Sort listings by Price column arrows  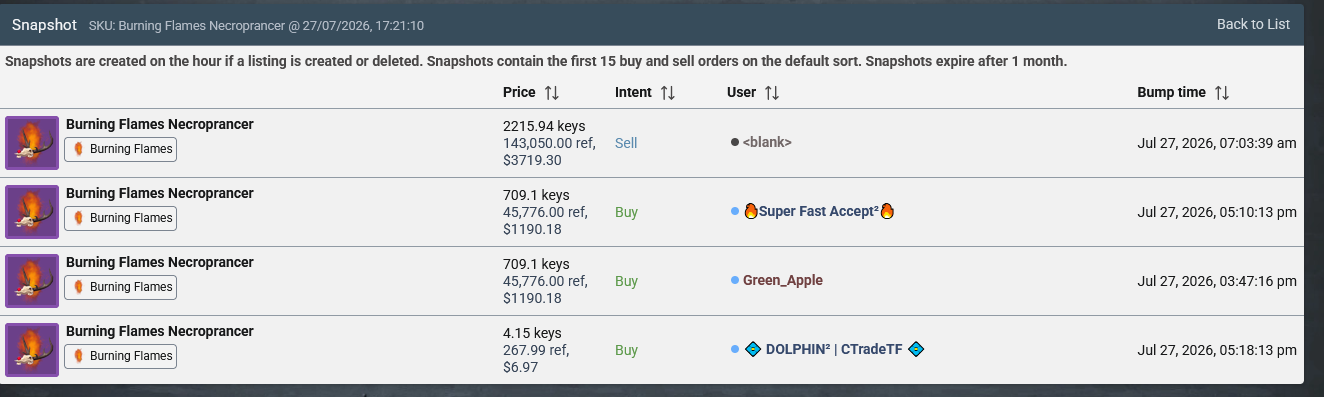(x=552, y=92)
